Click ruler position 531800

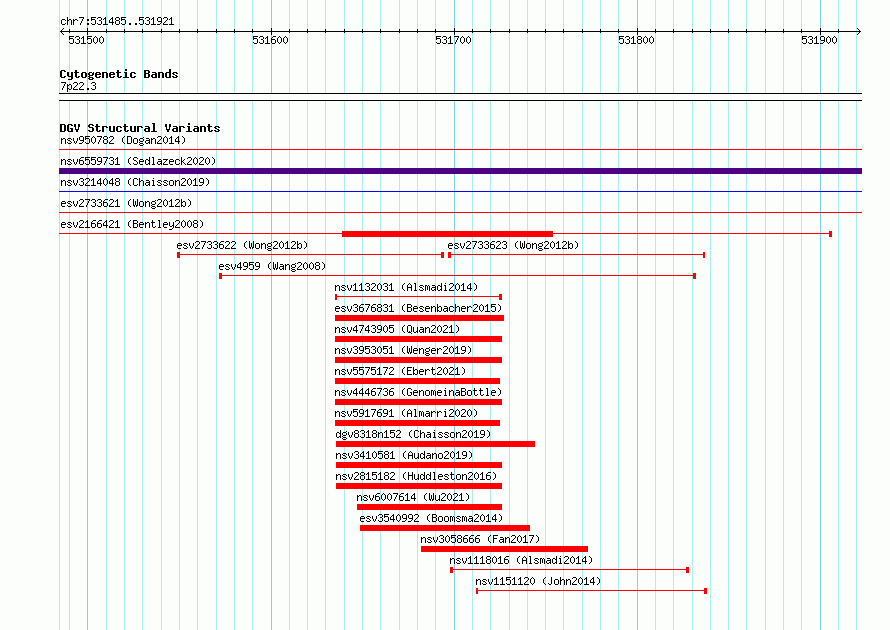coord(636,40)
